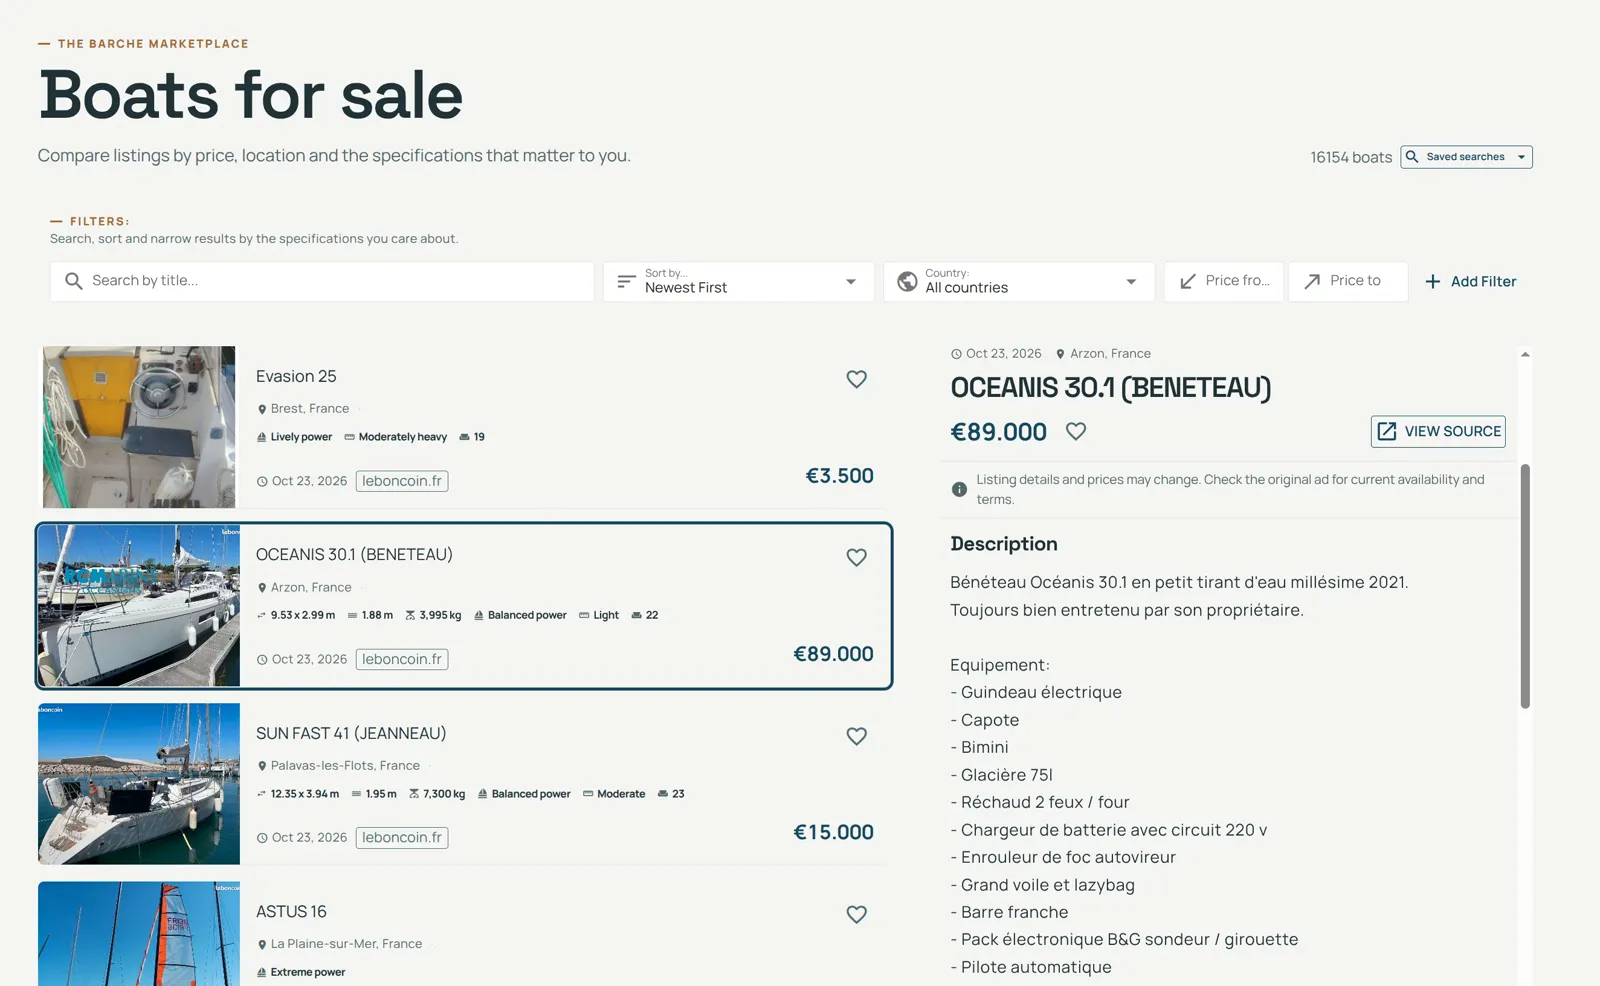Favorite the ASTUS 16 listing heart

pos(856,914)
